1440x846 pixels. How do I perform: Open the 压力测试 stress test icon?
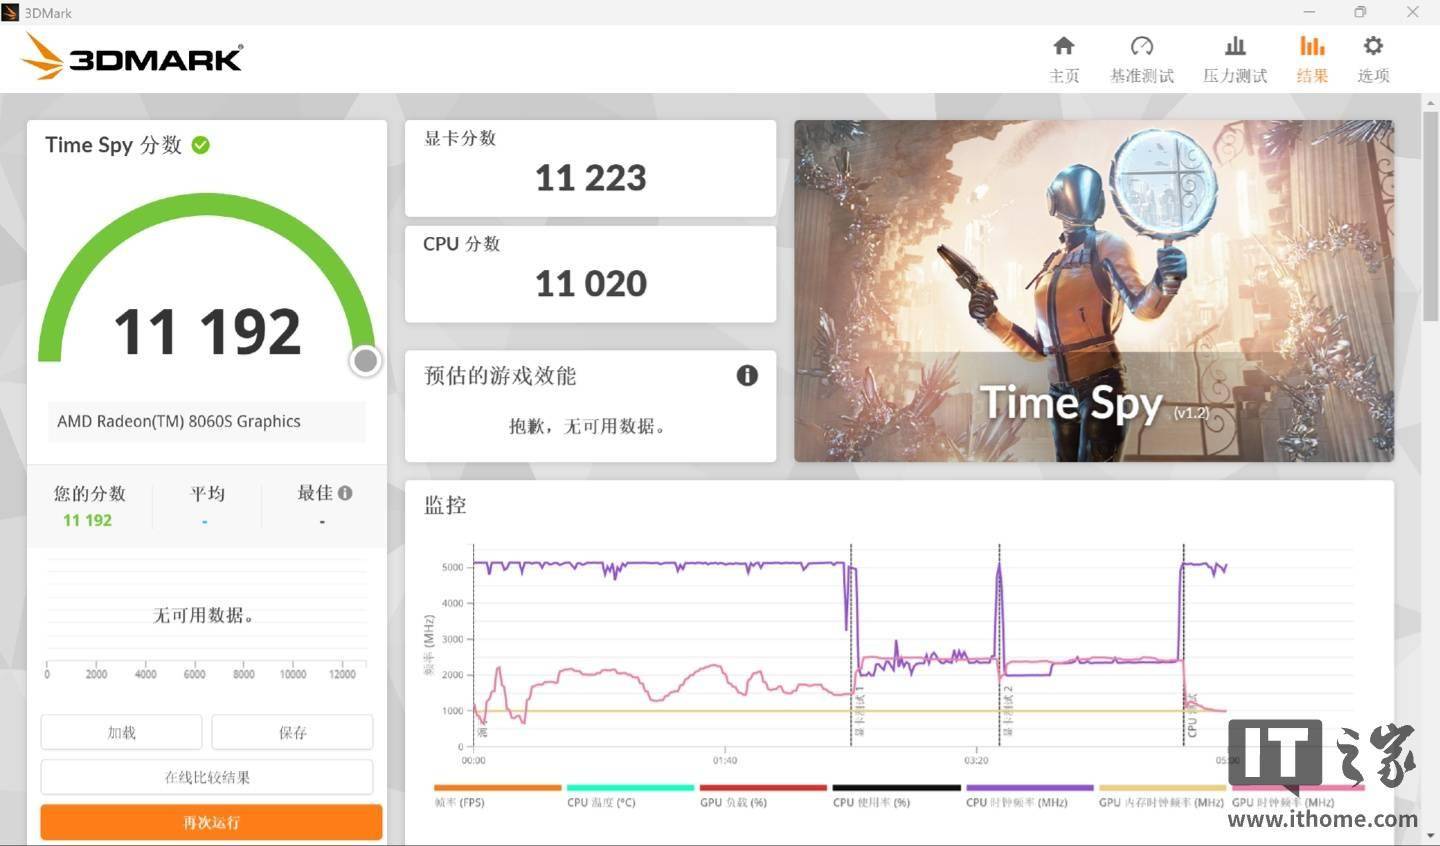pos(1235,47)
